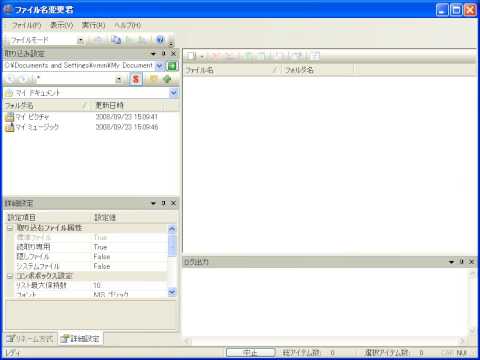Maximize the ファイル名変更君 window

pos(456,10)
